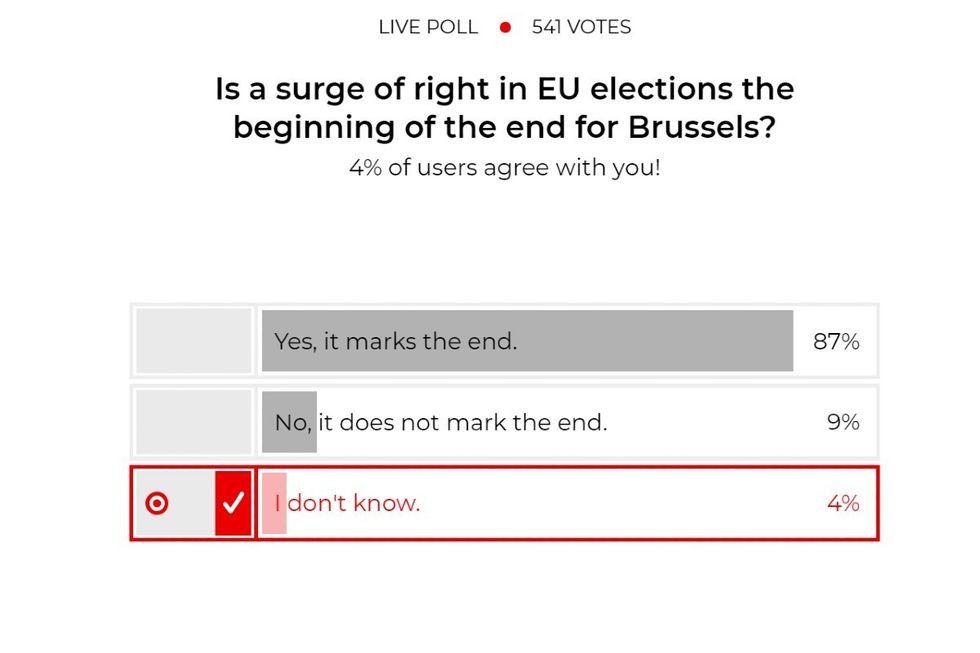
Task: Click the red-outlined I don't know row
Action: [503, 503]
